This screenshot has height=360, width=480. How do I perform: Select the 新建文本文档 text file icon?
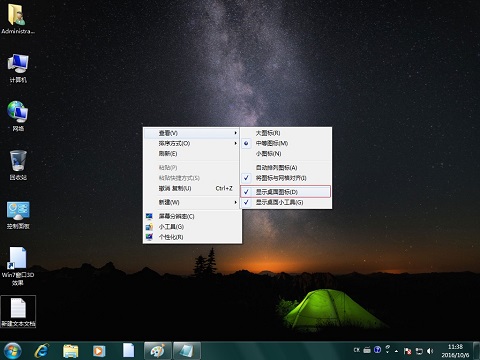(18, 311)
